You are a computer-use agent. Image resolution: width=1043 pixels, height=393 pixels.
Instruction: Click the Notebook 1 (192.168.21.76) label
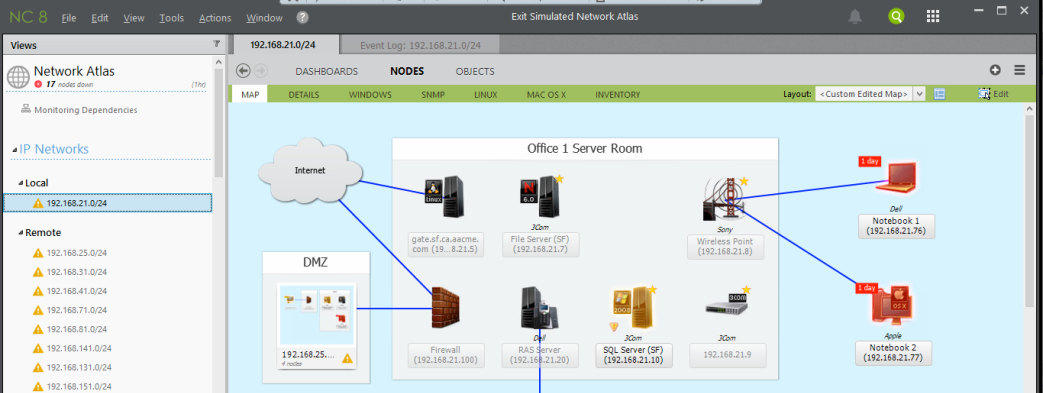tap(896, 226)
